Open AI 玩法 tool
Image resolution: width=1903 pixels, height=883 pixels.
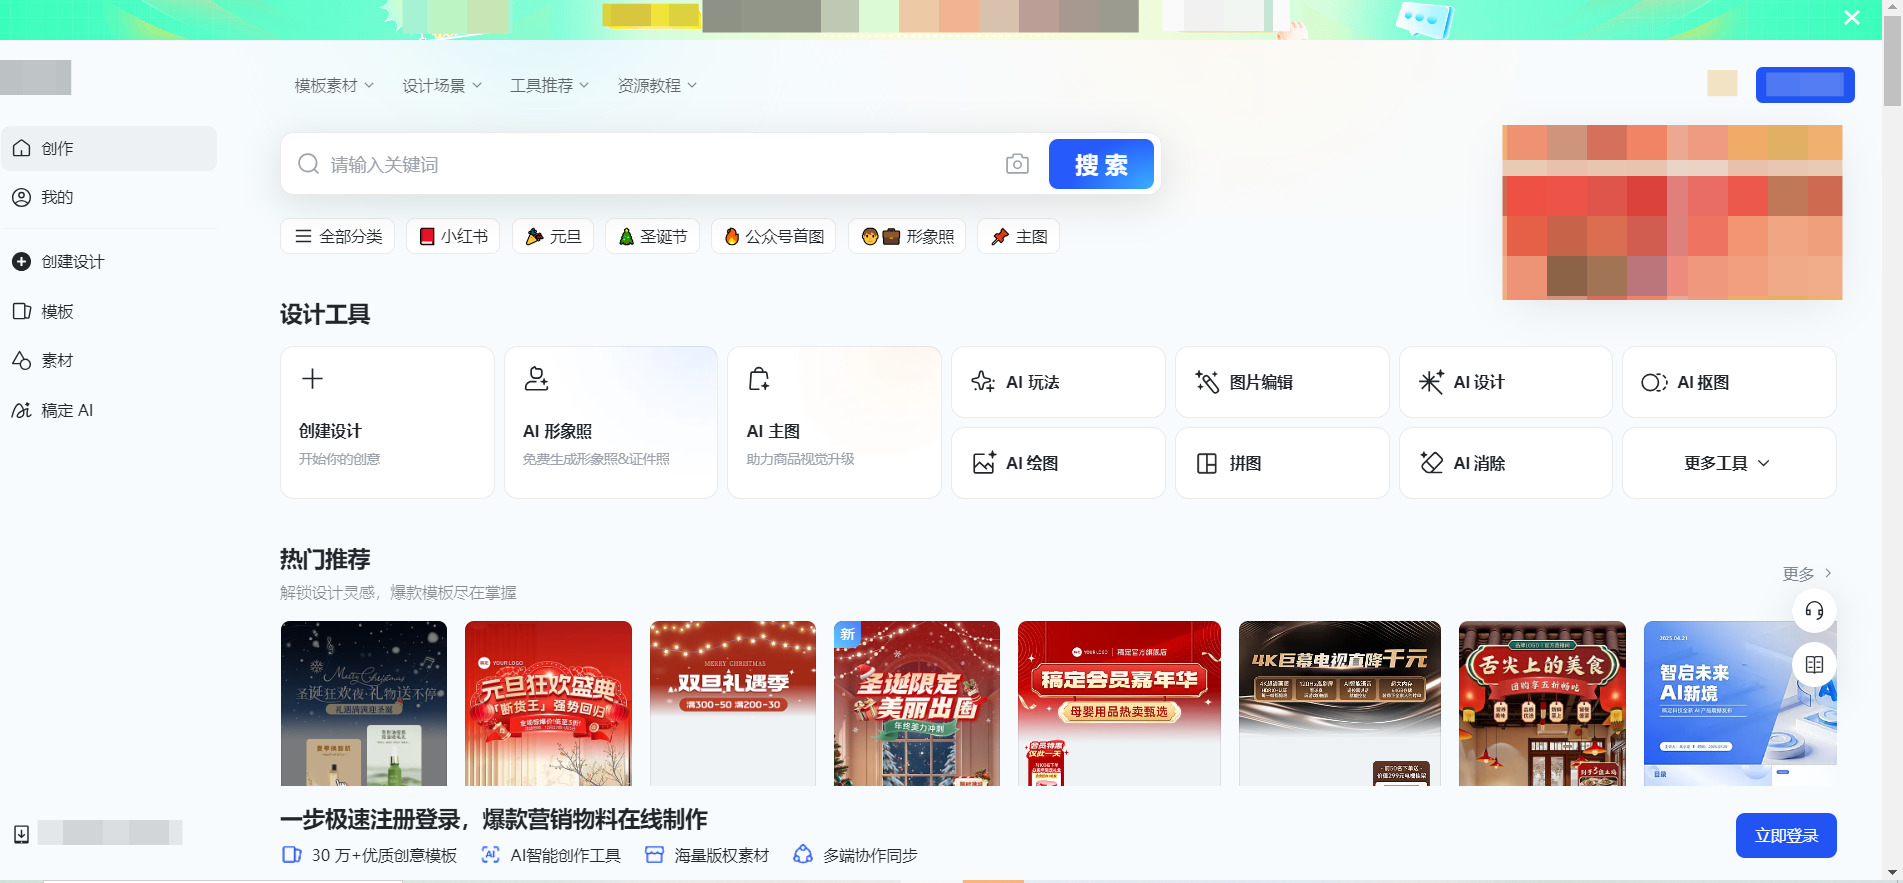click(x=1058, y=382)
